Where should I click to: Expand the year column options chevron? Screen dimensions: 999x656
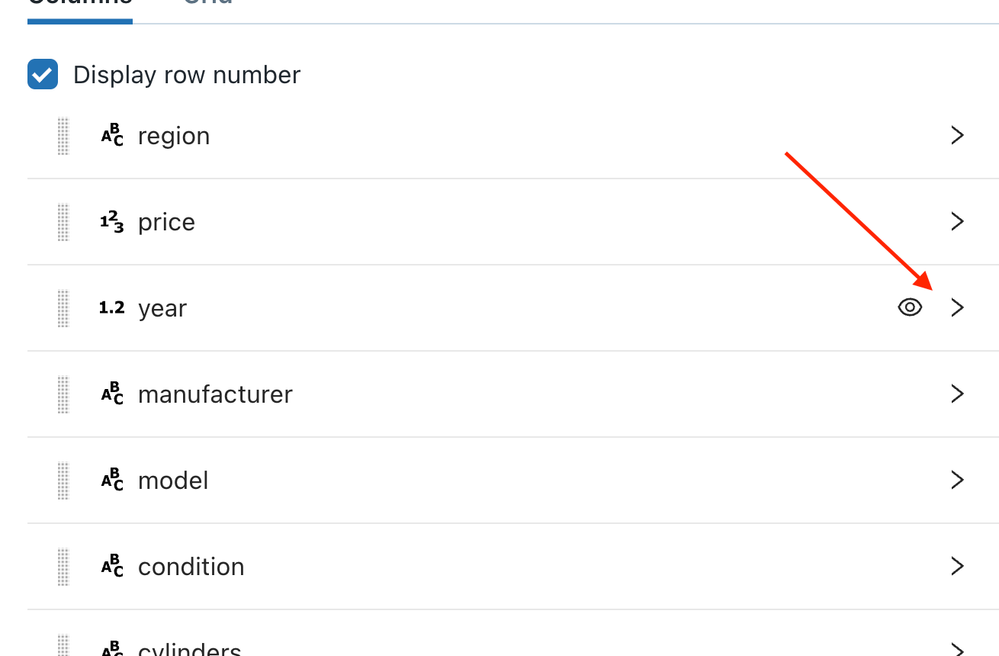tap(957, 307)
